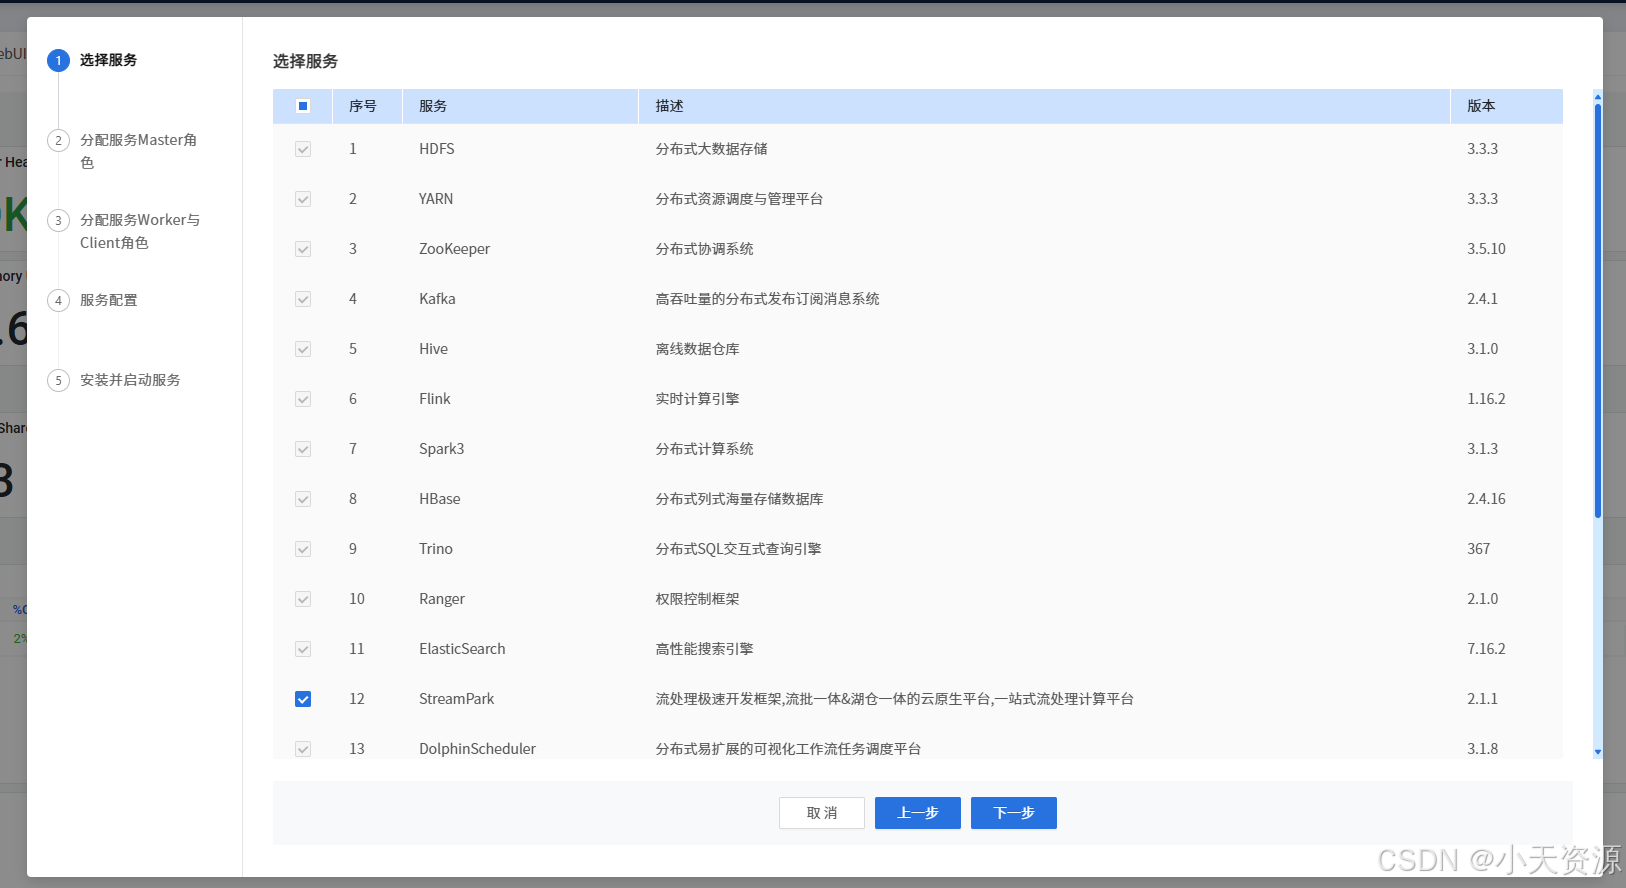Click description 离线数据仓库
The image size is (1626, 888).
coord(698,349)
